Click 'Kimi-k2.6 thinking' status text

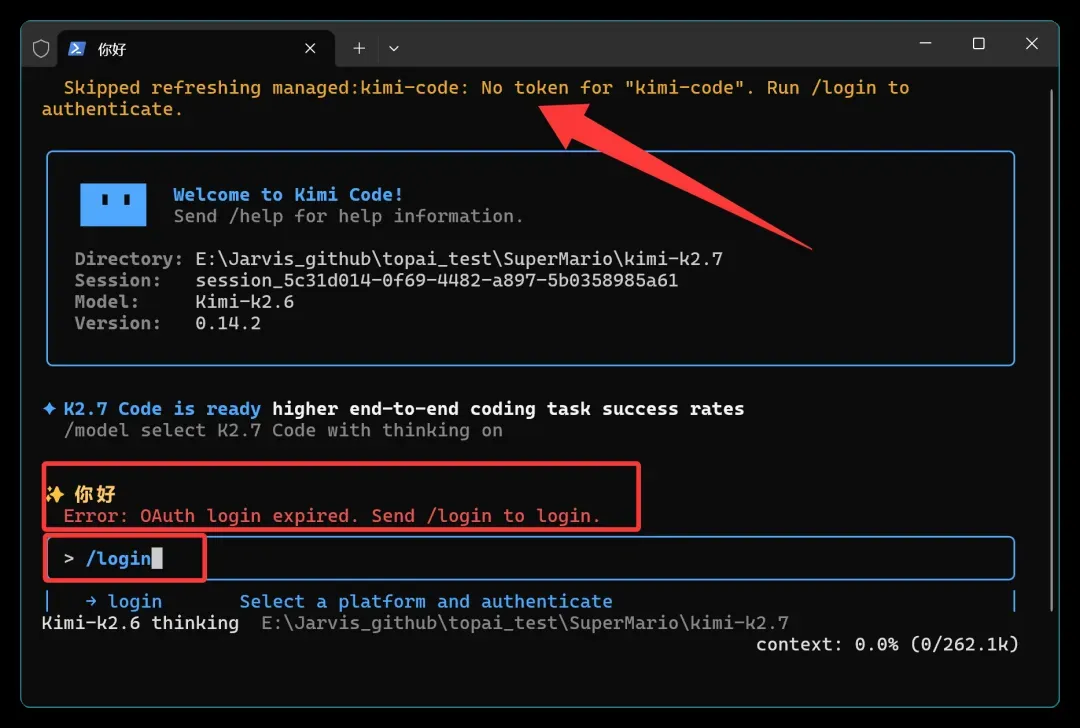(x=141, y=623)
